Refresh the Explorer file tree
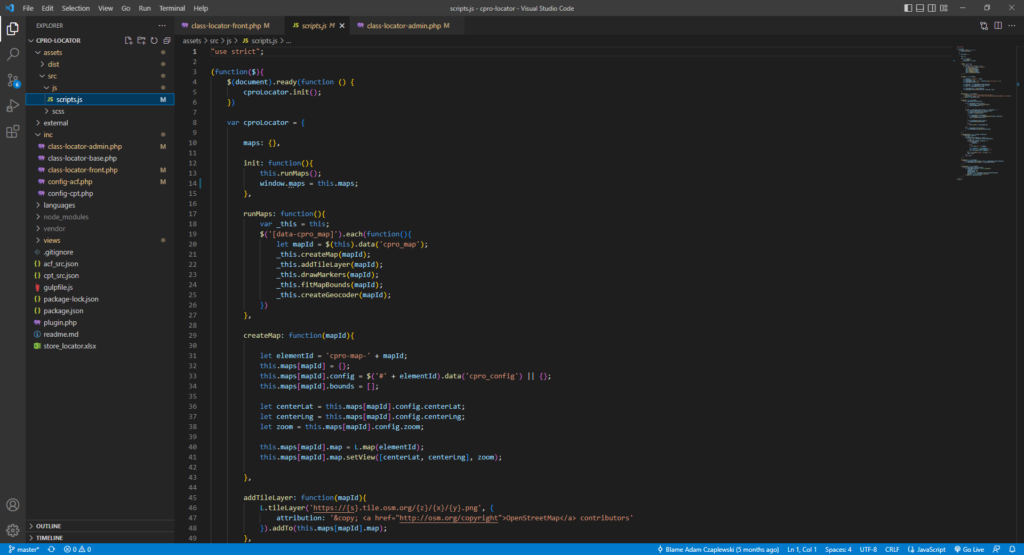Screen dimensions: 1024x555 click(154, 40)
